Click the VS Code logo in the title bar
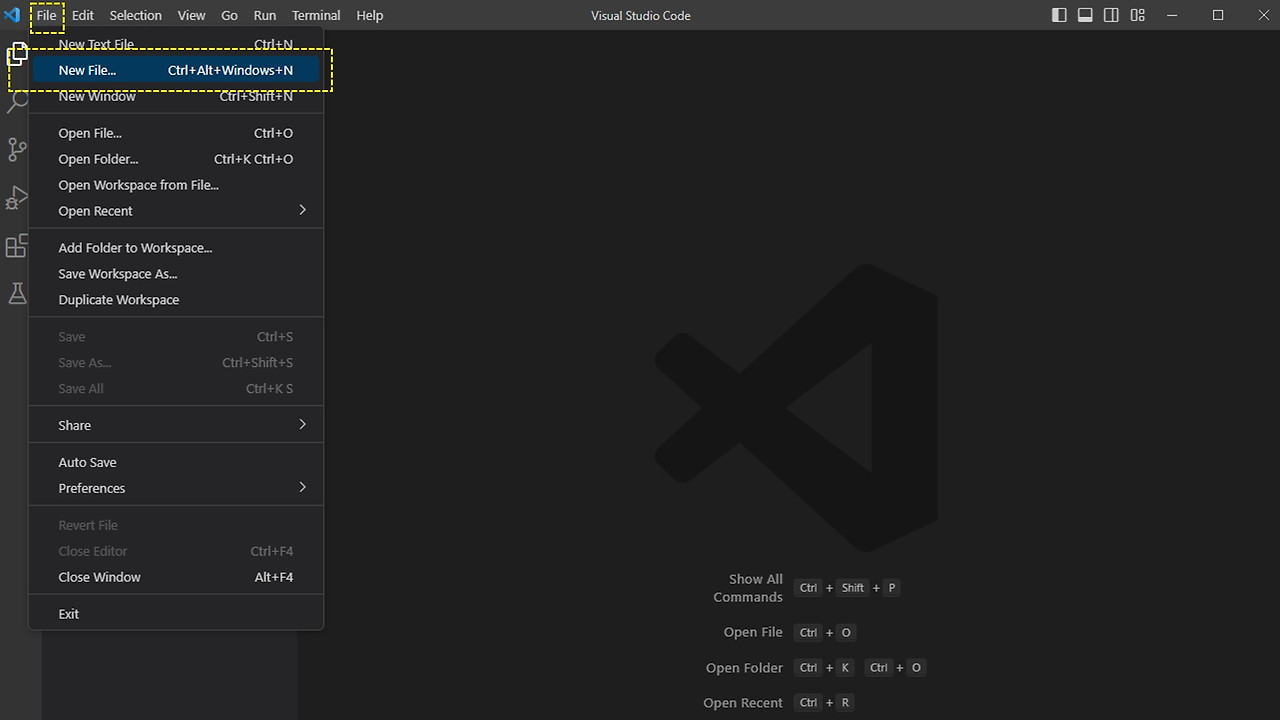 tap(13, 15)
